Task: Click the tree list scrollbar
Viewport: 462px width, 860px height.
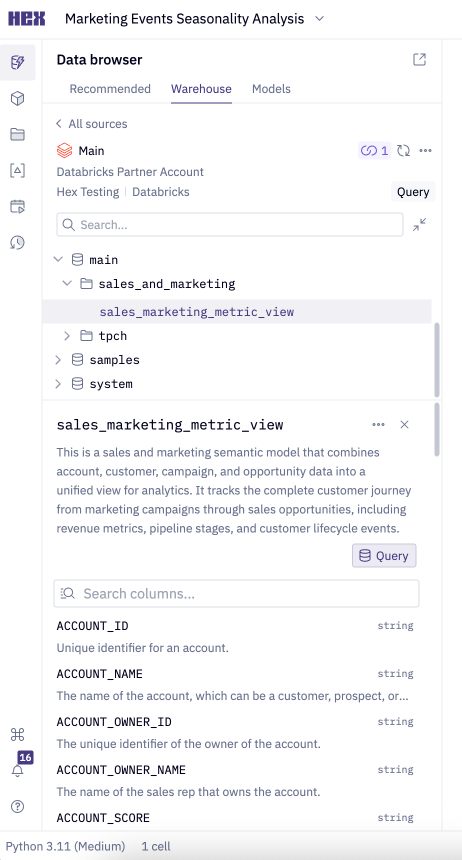Action: pyautogui.click(x=437, y=359)
